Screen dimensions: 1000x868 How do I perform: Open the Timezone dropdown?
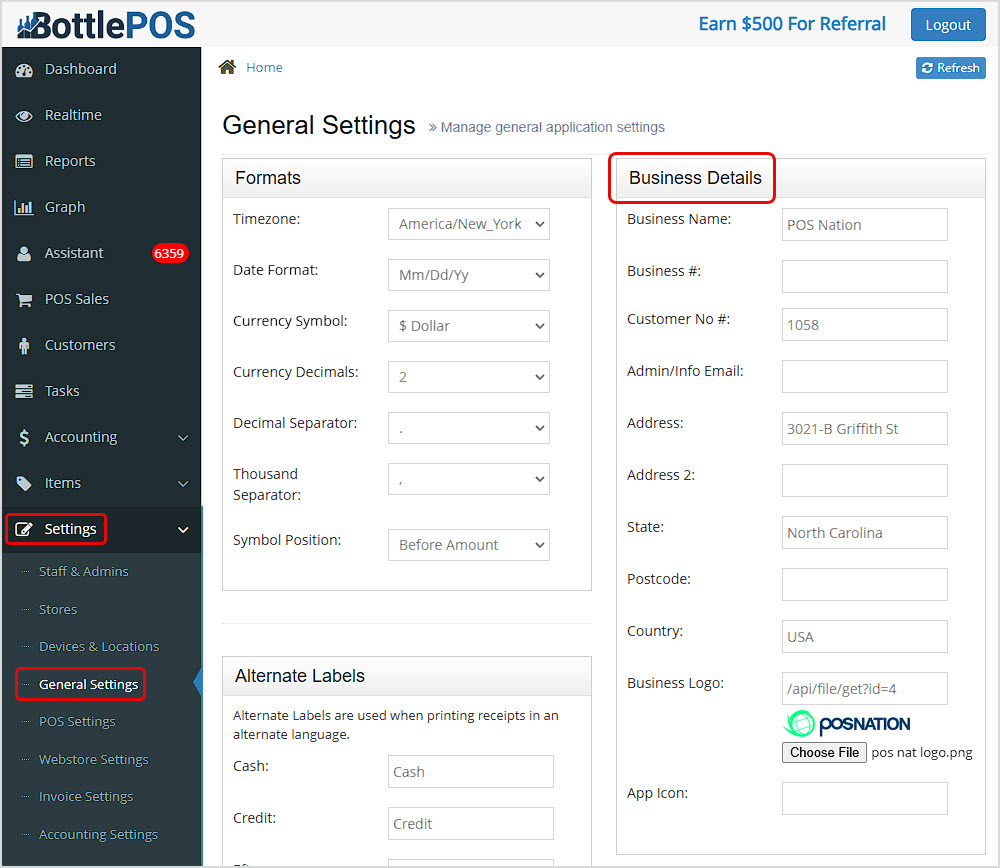tap(468, 224)
